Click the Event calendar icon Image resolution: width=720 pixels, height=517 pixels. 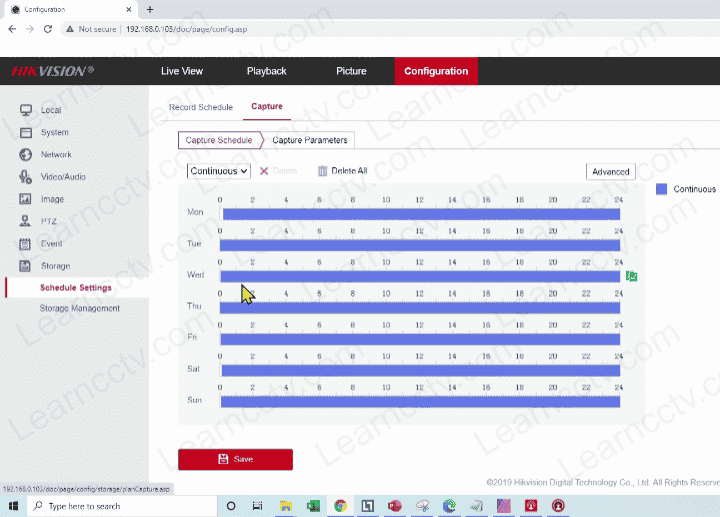(x=26, y=243)
